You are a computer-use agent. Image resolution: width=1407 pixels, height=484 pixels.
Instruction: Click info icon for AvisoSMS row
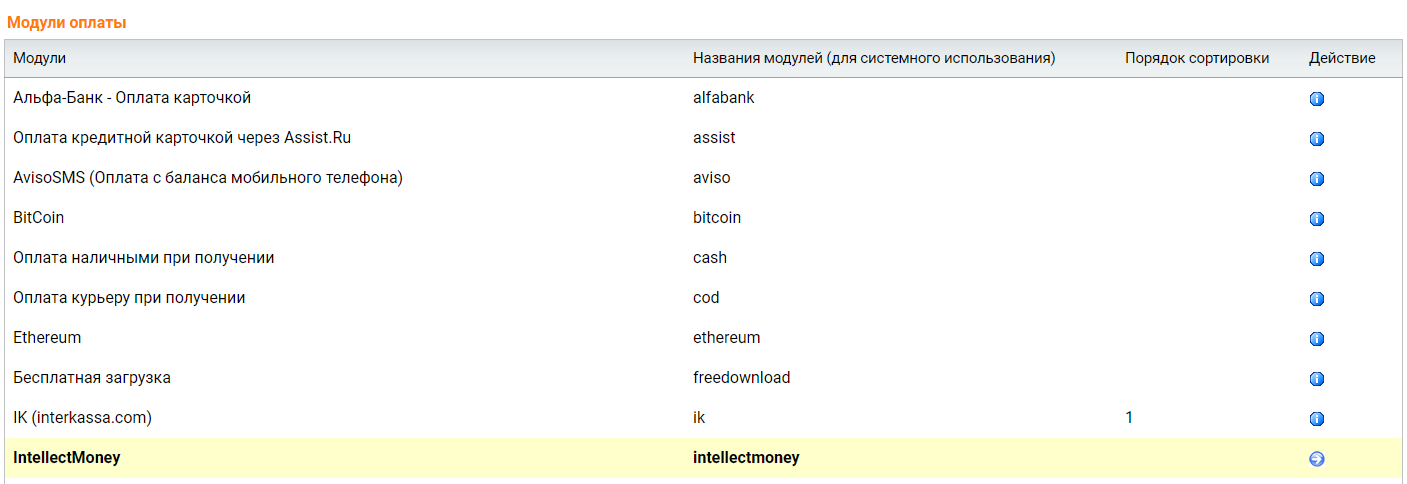tap(1316, 179)
